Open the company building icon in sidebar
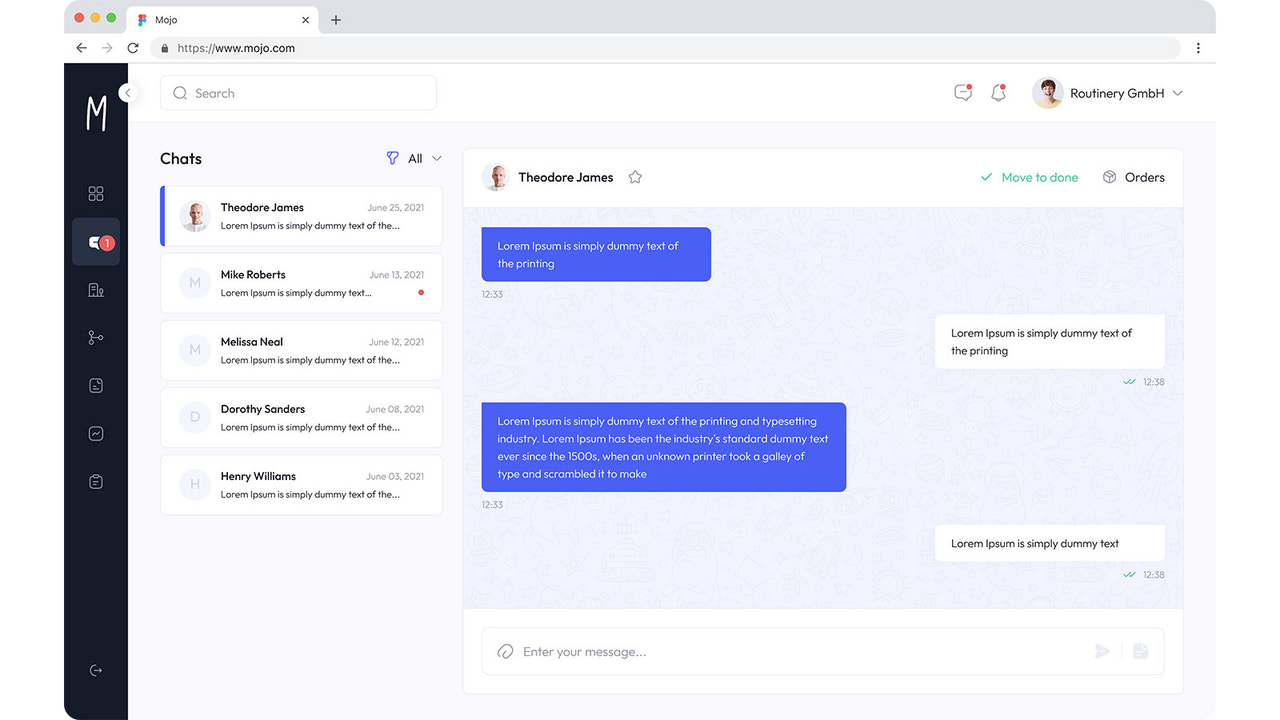 pos(96,289)
